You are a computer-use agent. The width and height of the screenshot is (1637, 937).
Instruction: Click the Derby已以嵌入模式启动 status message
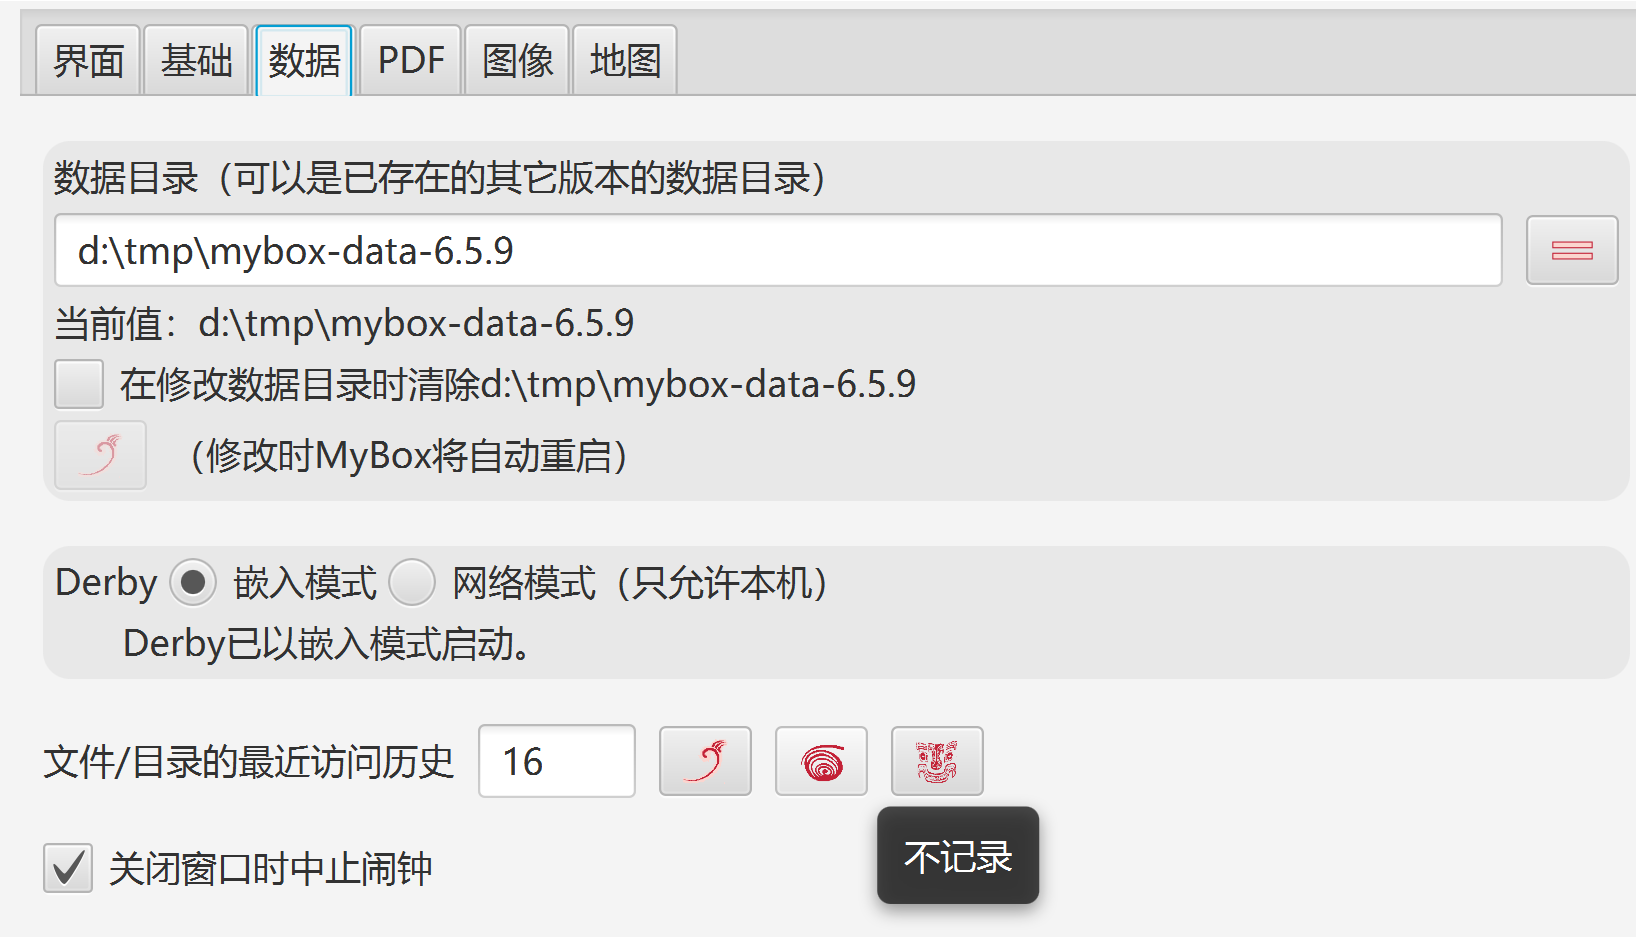tap(326, 644)
